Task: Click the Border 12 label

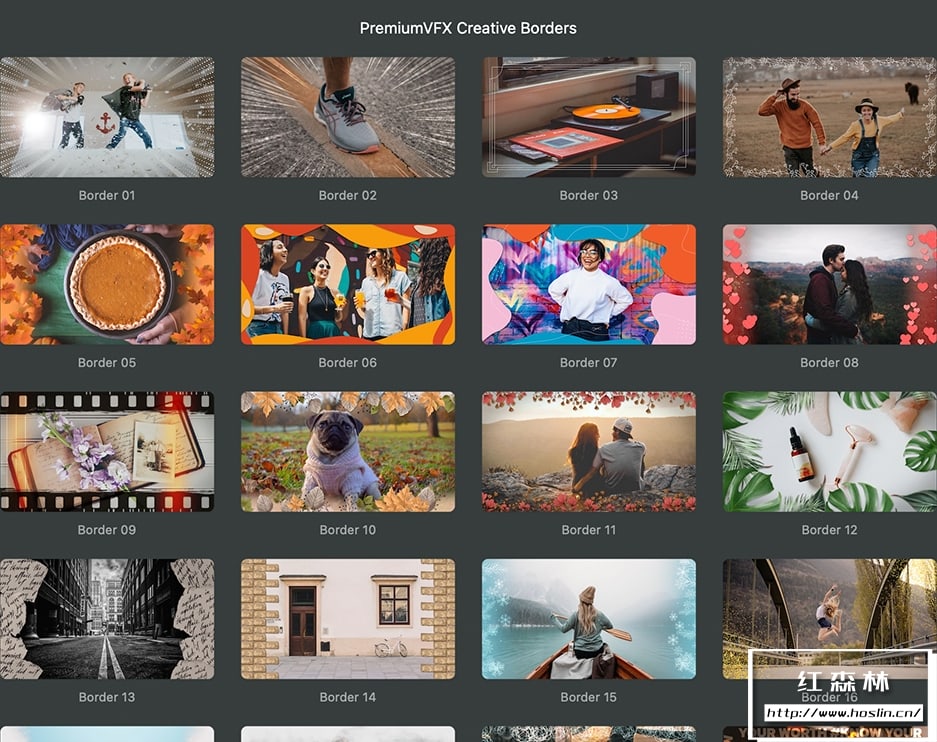Action: tap(829, 530)
